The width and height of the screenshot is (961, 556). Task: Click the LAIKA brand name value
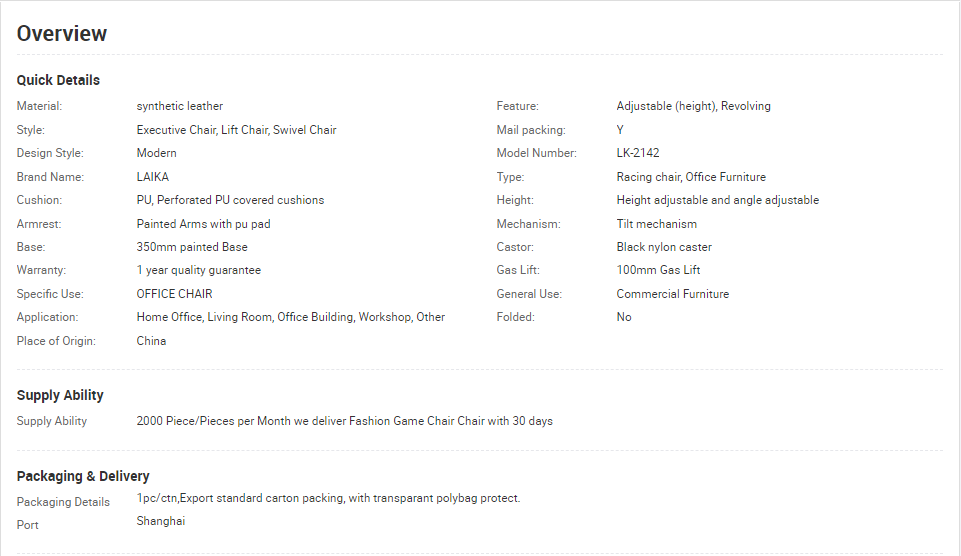pyautogui.click(x=153, y=177)
